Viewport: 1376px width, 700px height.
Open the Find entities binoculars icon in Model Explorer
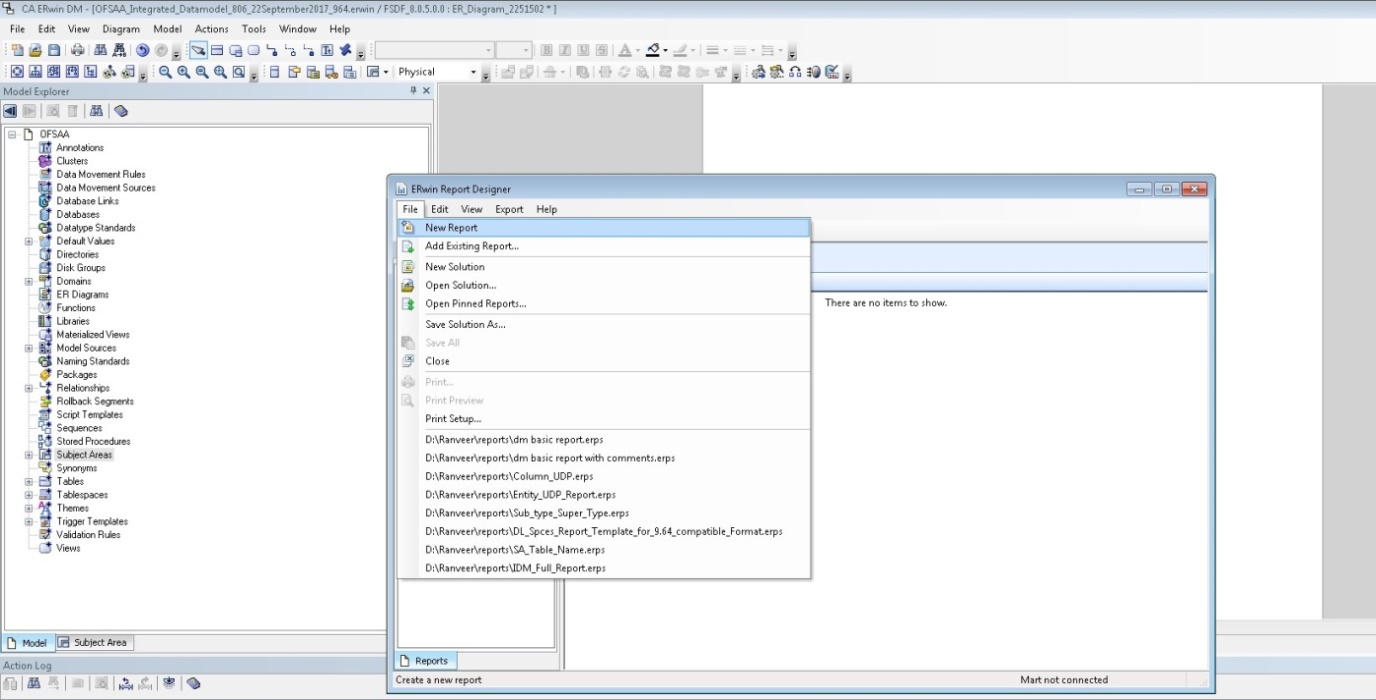point(96,111)
